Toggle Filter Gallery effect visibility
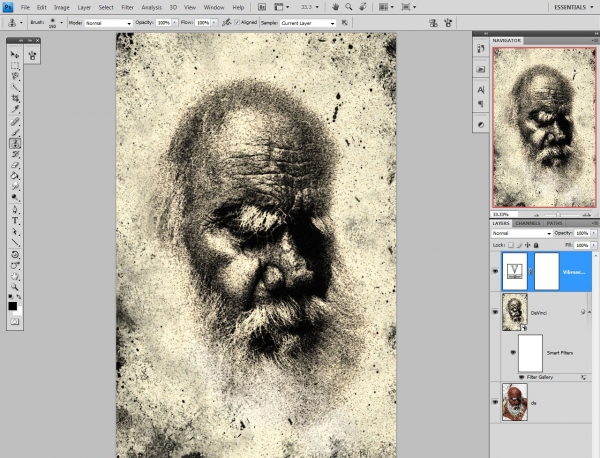Viewport: 600px width, 458px height. 521,377
